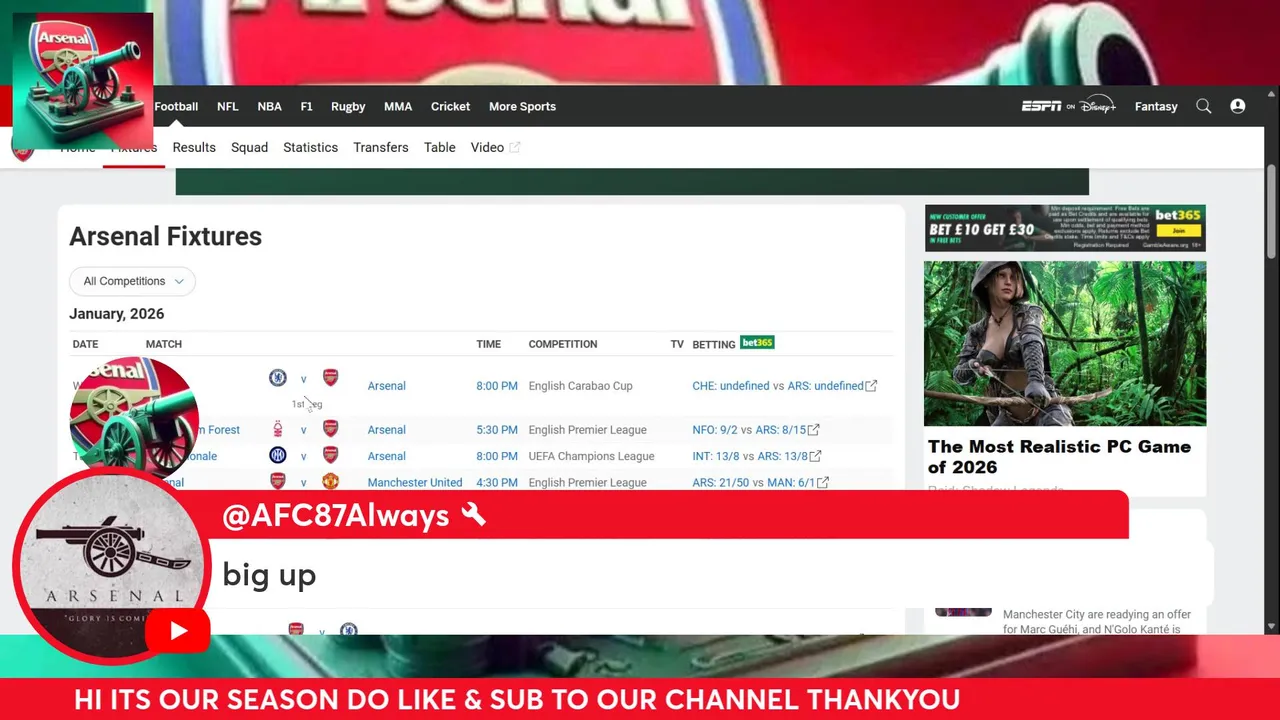1280x720 pixels.
Task: Click ARS: 21/50 betting odds
Action: tap(720, 483)
